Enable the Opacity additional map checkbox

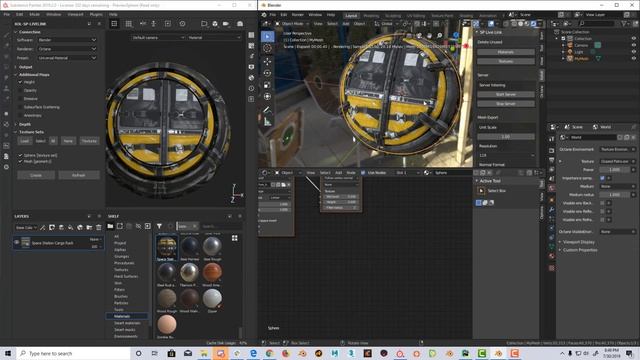click(20, 90)
